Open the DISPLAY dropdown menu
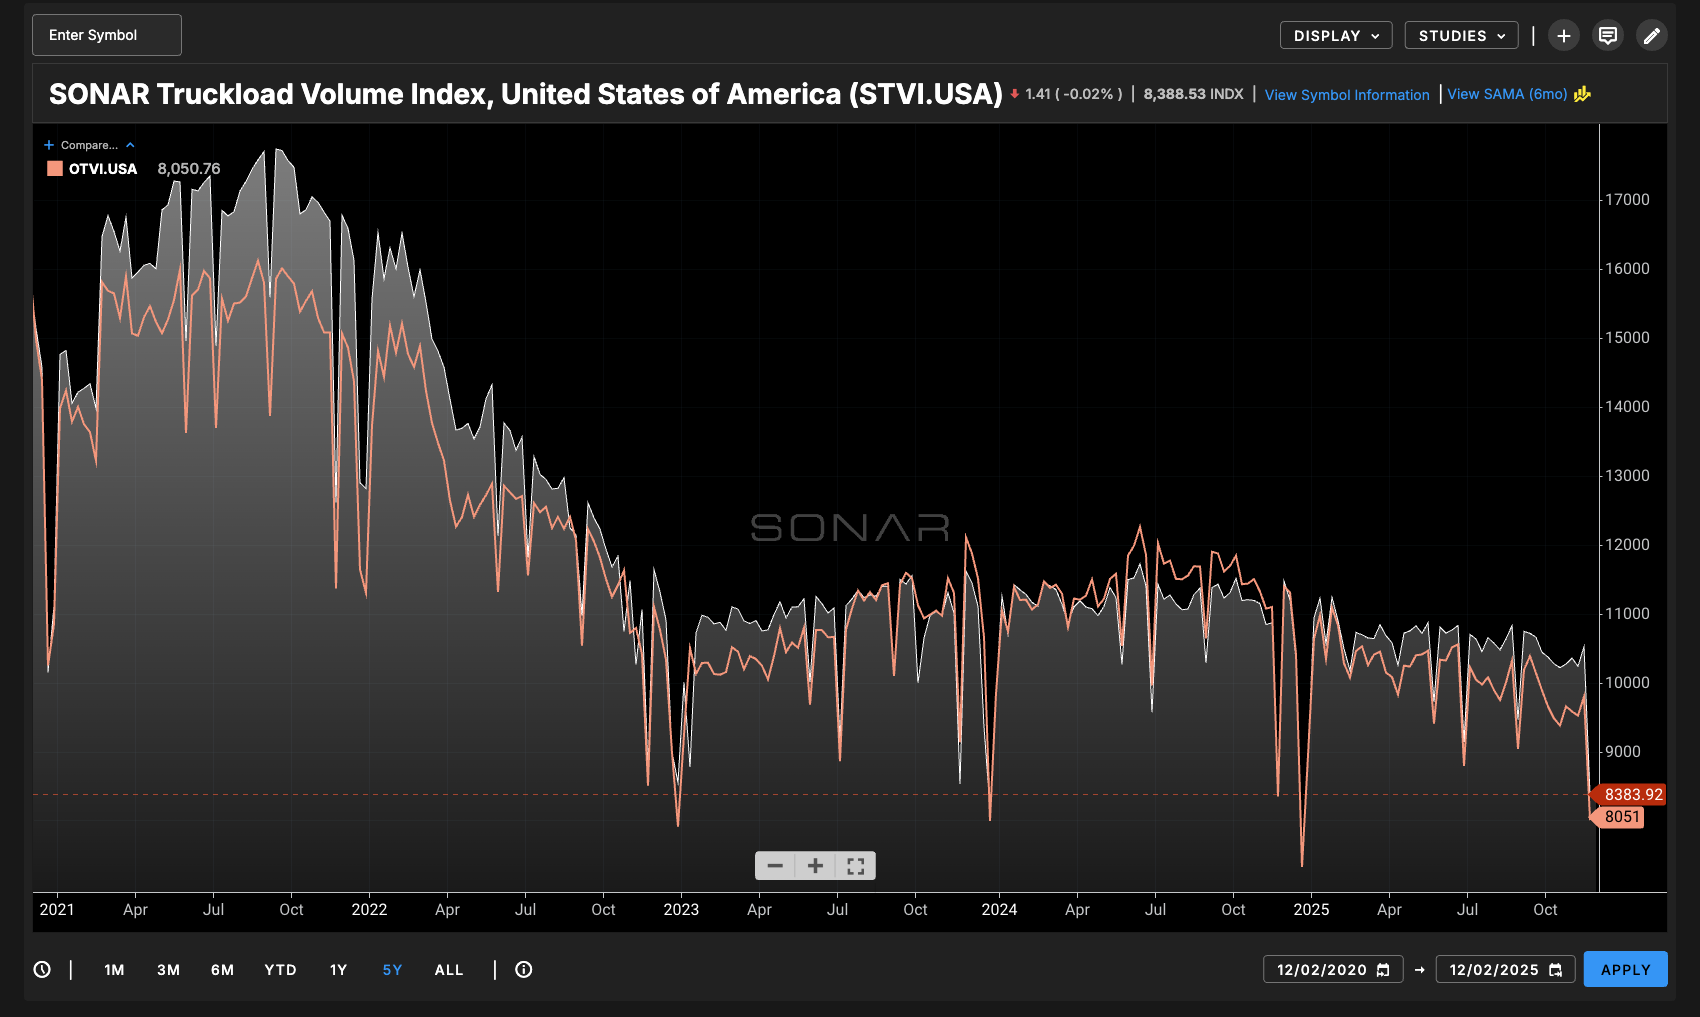The height and width of the screenshot is (1017, 1700). click(1336, 36)
